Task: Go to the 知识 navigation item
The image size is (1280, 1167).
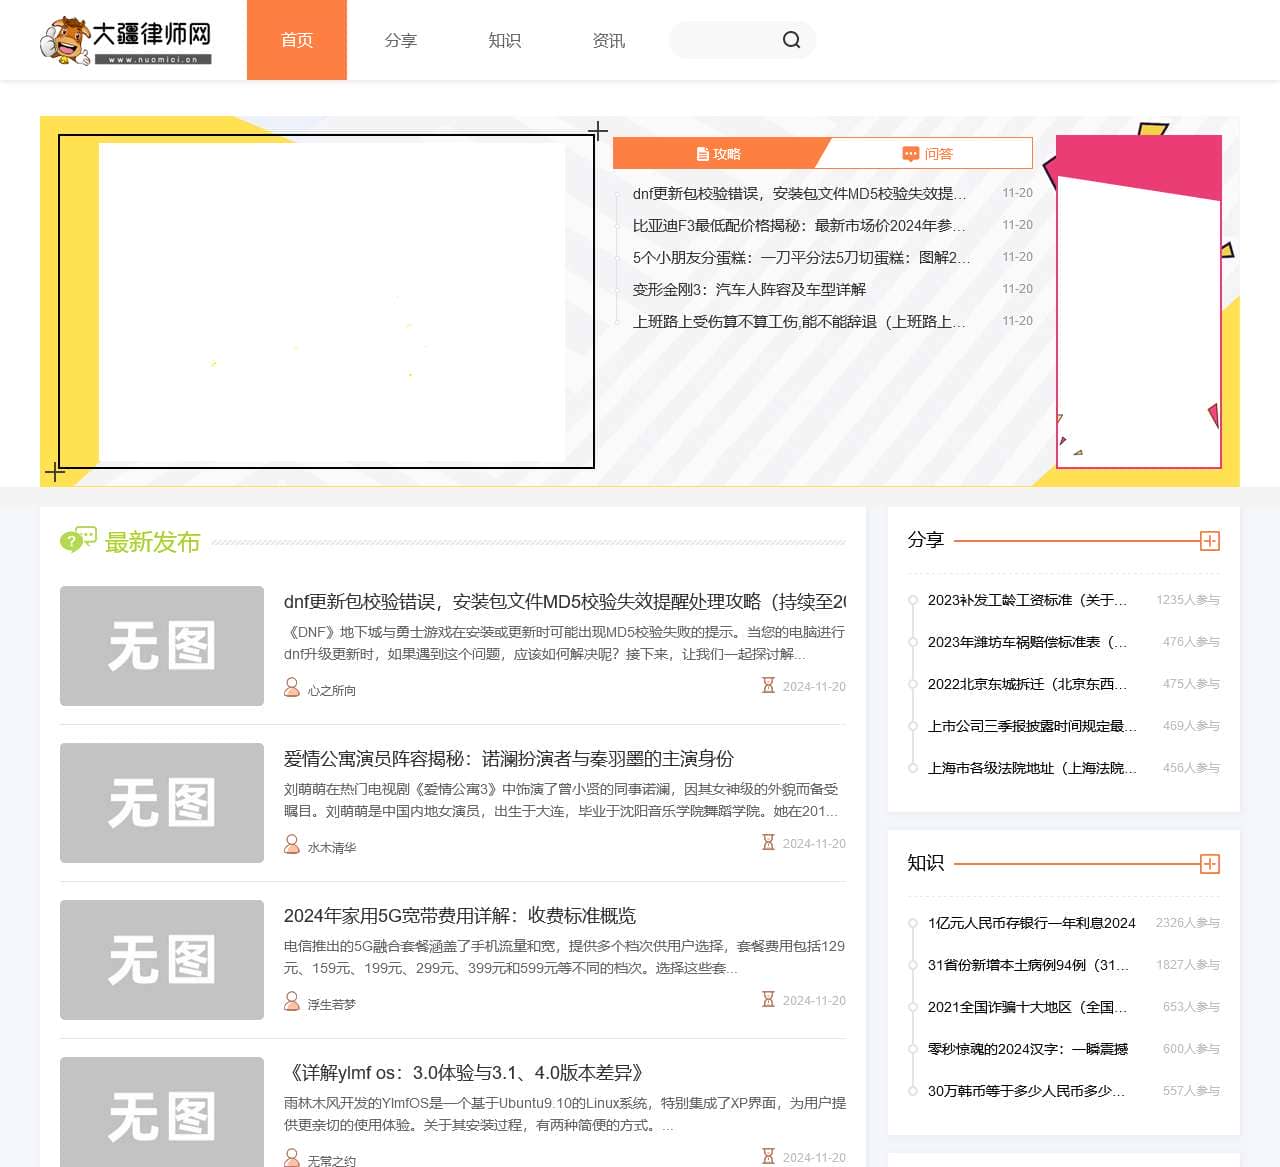Action: pyautogui.click(x=505, y=40)
